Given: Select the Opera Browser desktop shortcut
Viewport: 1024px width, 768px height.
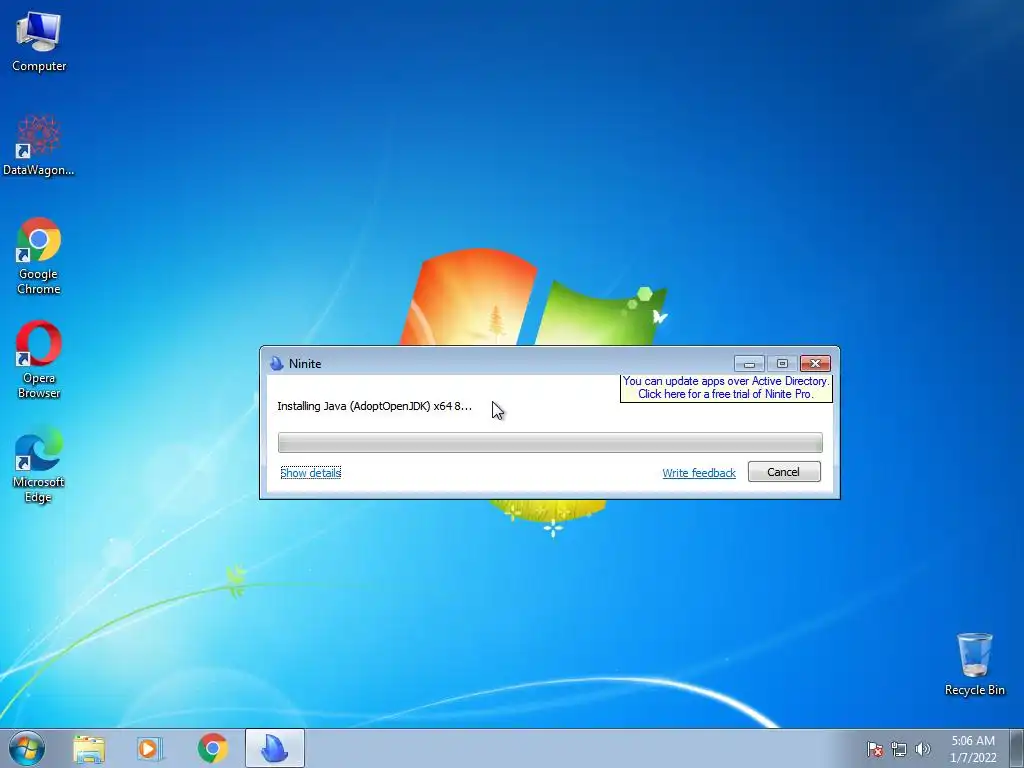Looking at the screenshot, I should [39, 360].
